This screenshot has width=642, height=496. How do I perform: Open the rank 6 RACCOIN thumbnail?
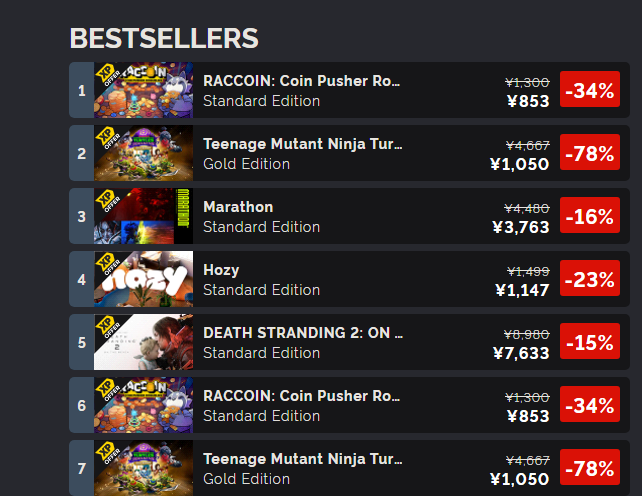pos(150,406)
